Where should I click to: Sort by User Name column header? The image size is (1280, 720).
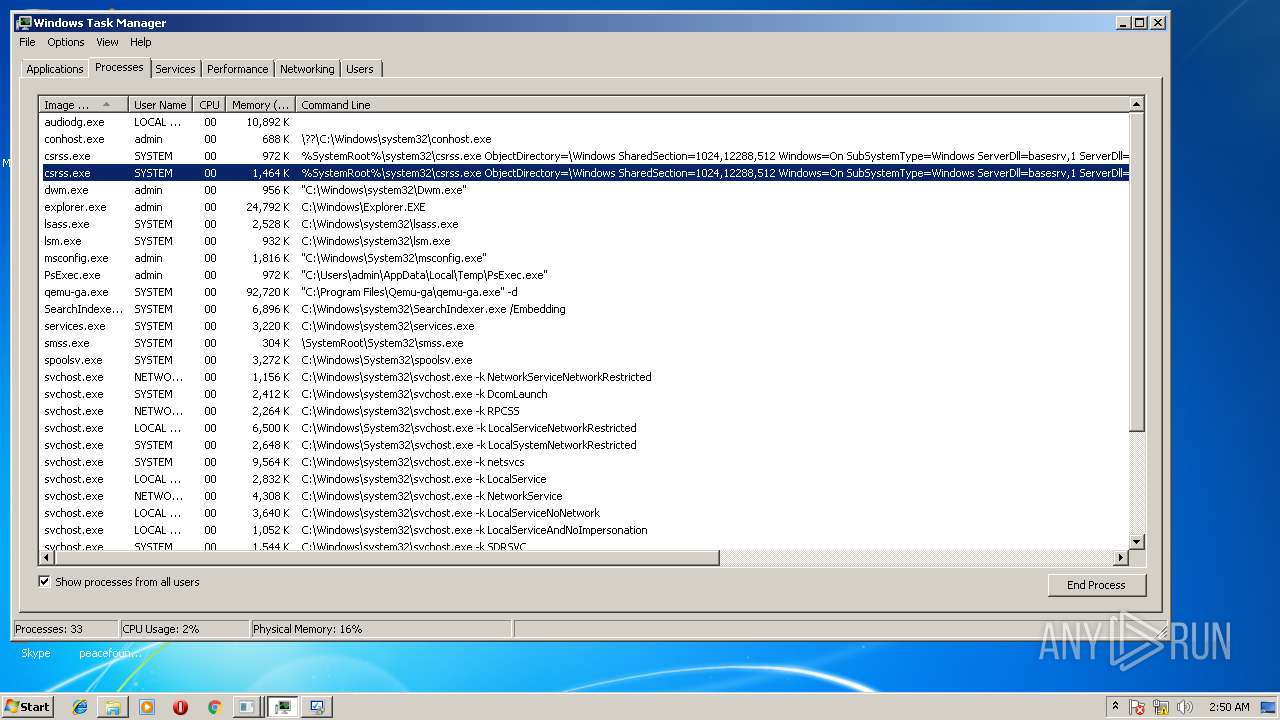(x=161, y=105)
